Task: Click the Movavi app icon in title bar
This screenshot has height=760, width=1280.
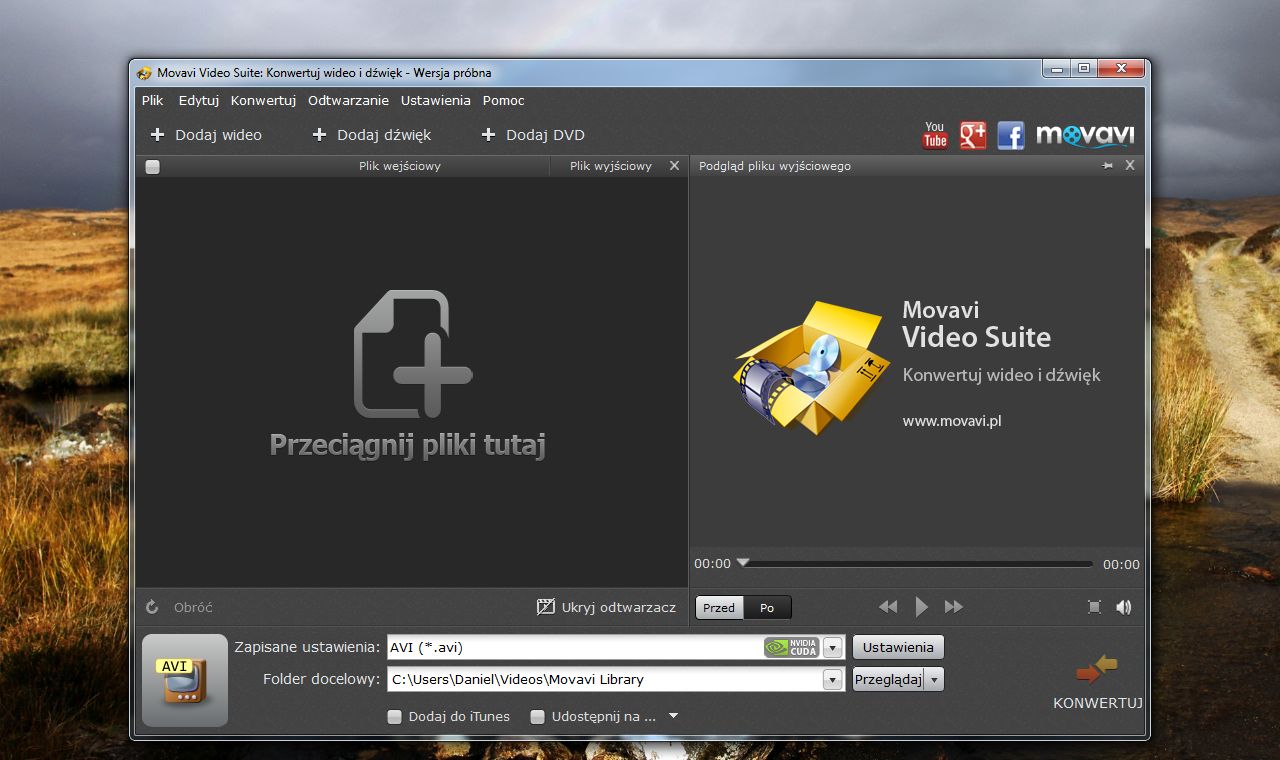Action: coord(144,73)
